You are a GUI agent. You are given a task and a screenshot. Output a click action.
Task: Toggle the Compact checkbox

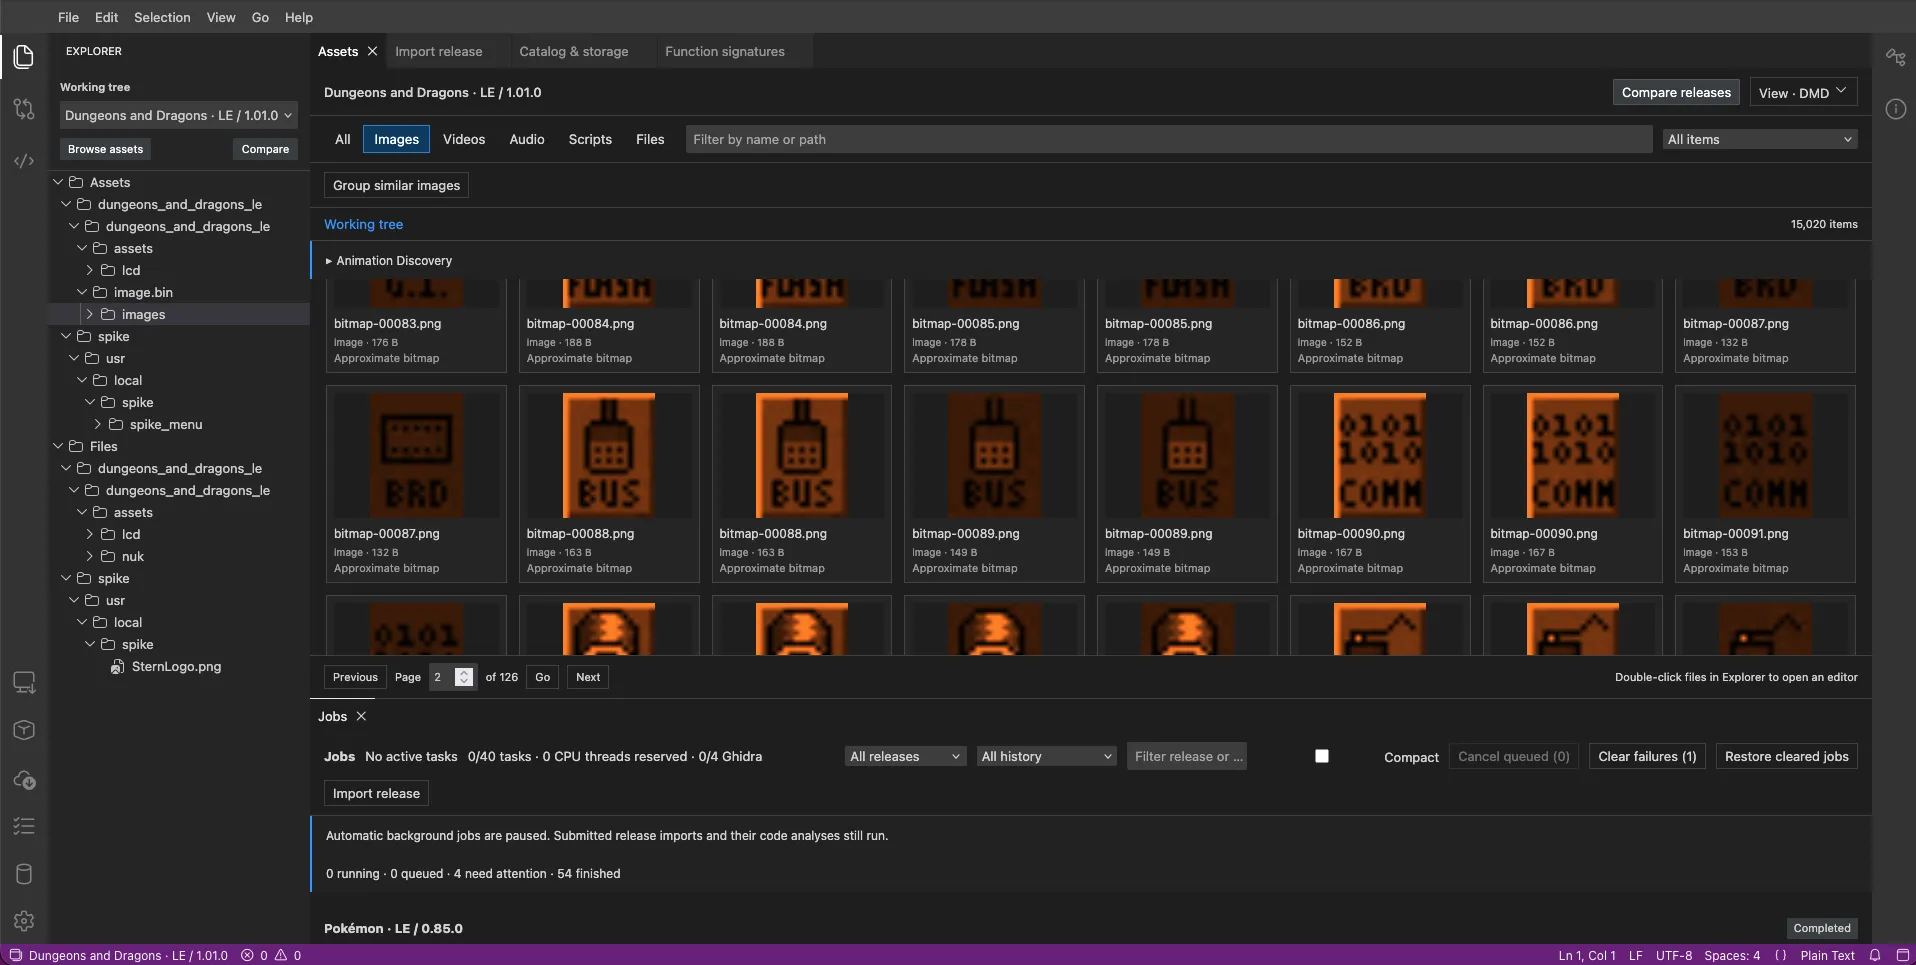tap(1321, 756)
